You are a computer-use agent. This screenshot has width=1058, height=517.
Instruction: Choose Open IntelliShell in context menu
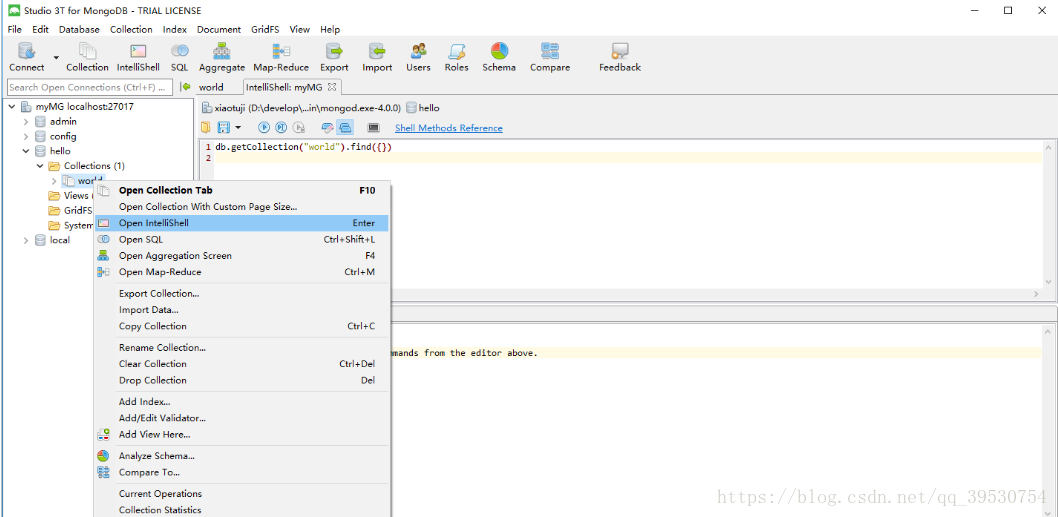[x=242, y=223]
